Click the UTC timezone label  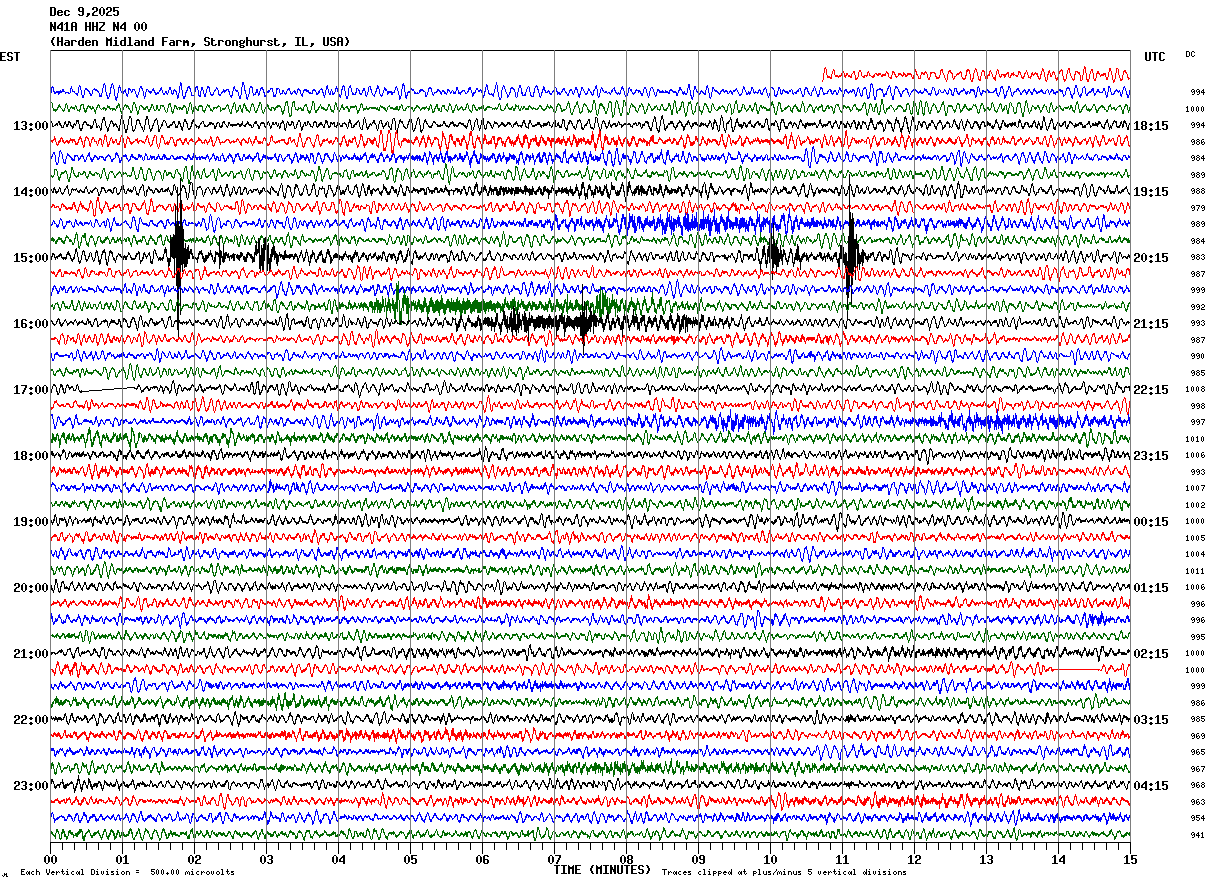coord(1155,57)
